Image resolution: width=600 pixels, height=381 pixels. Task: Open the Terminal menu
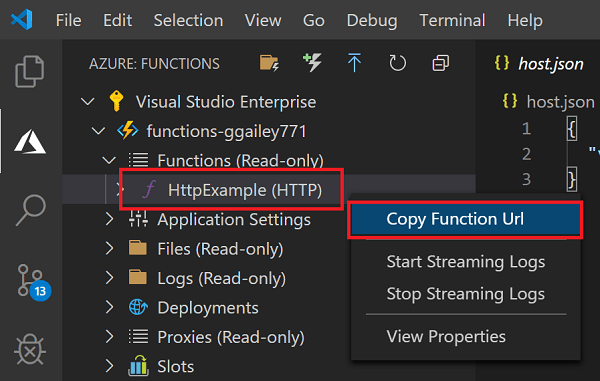coord(452,20)
